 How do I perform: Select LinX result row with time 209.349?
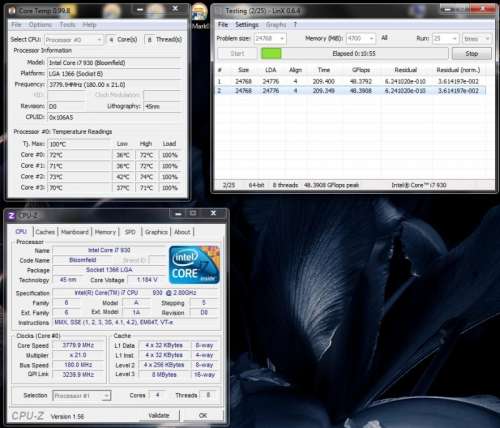[350, 91]
